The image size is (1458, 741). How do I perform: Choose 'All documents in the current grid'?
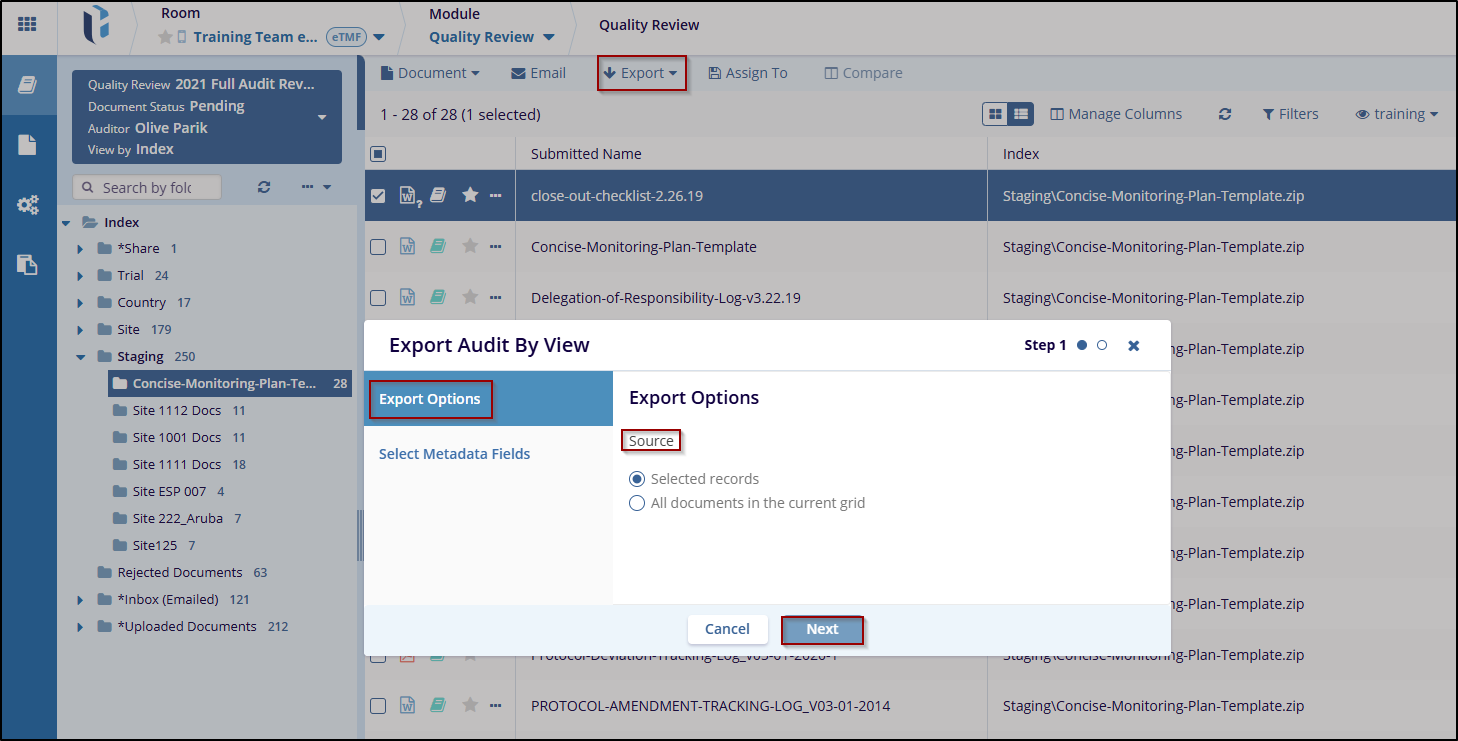tap(637, 503)
